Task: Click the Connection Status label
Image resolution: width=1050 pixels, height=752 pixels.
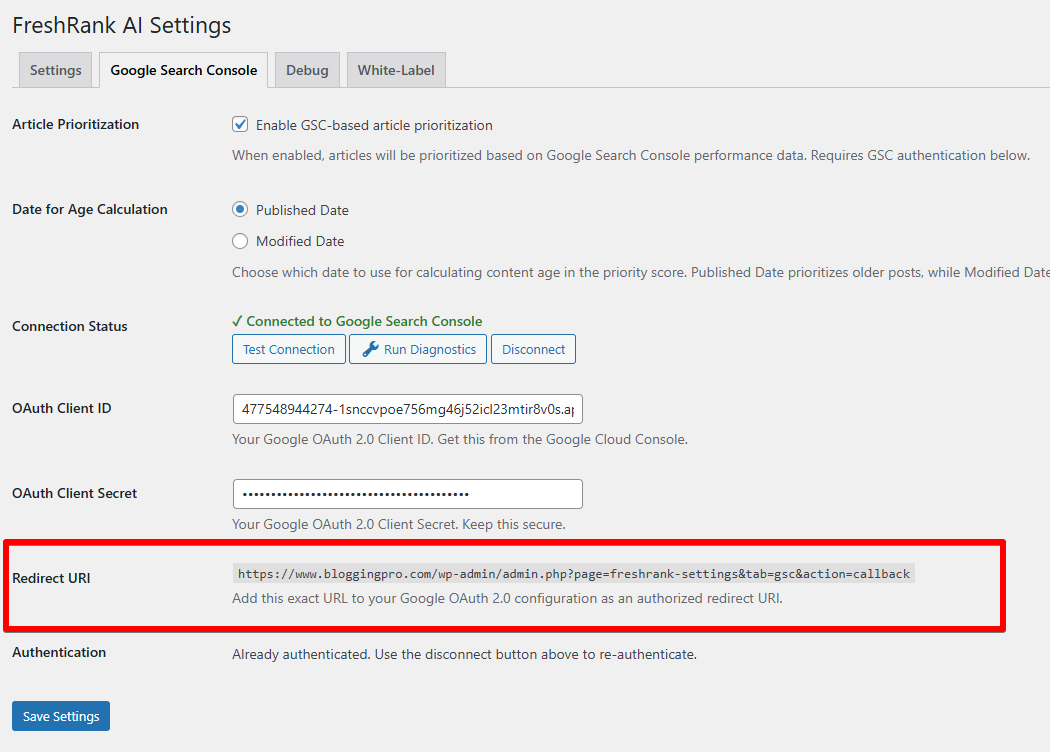Action: 70,326
